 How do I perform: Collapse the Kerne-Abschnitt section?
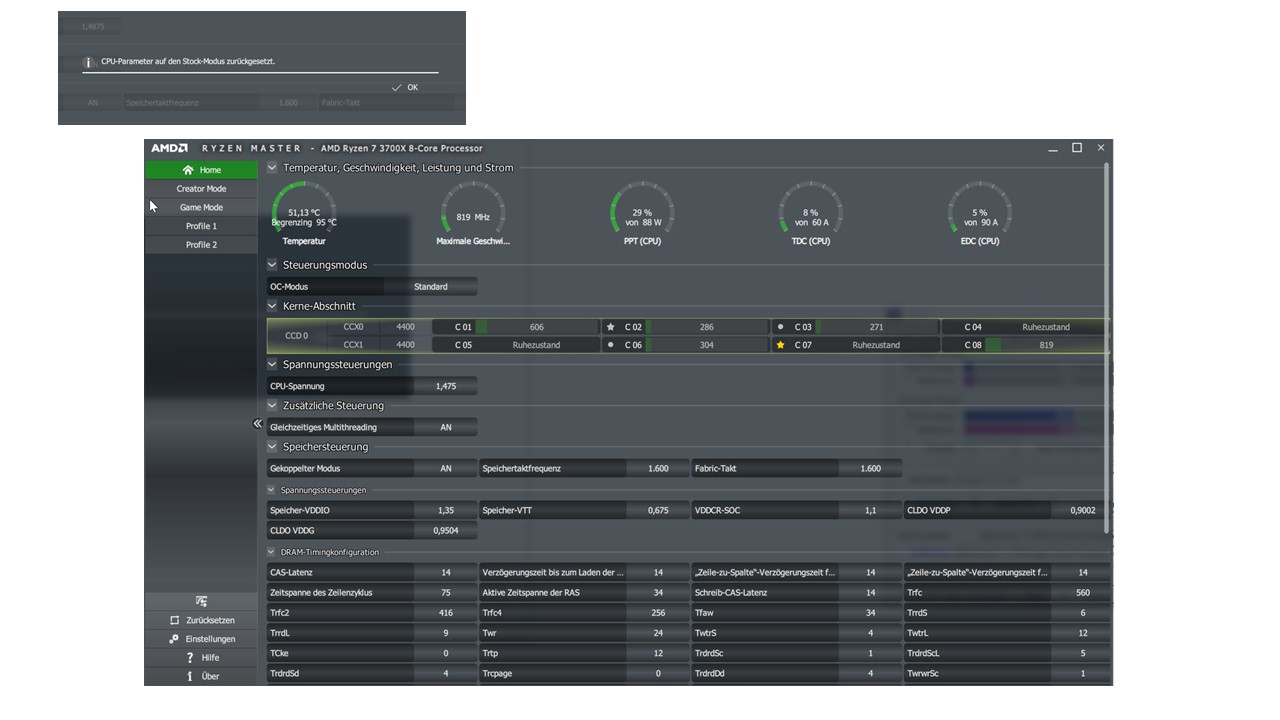tap(272, 306)
